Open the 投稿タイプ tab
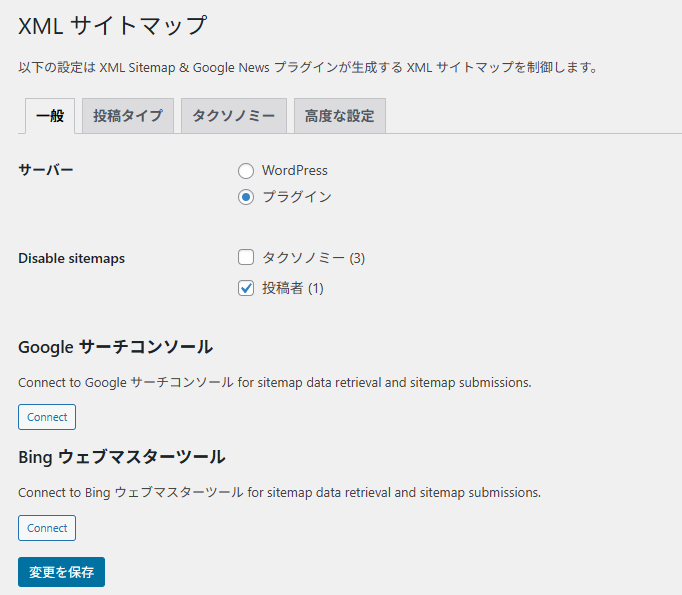The width and height of the screenshot is (682, 595). pos(127,116)
